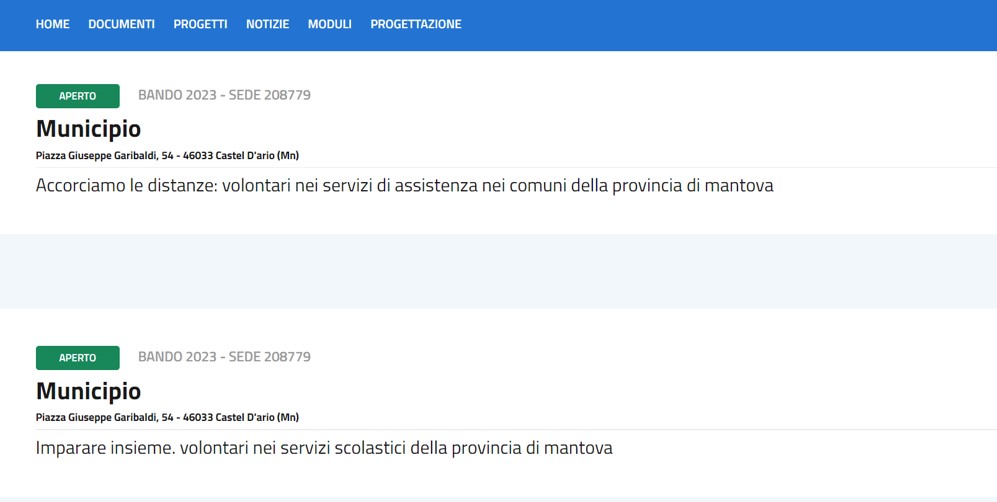The height and width of the screenshot is (502, 997).
Task: Open the Municipio heading for the Accorciamo le distanze project
Action: tap(88, 129)
